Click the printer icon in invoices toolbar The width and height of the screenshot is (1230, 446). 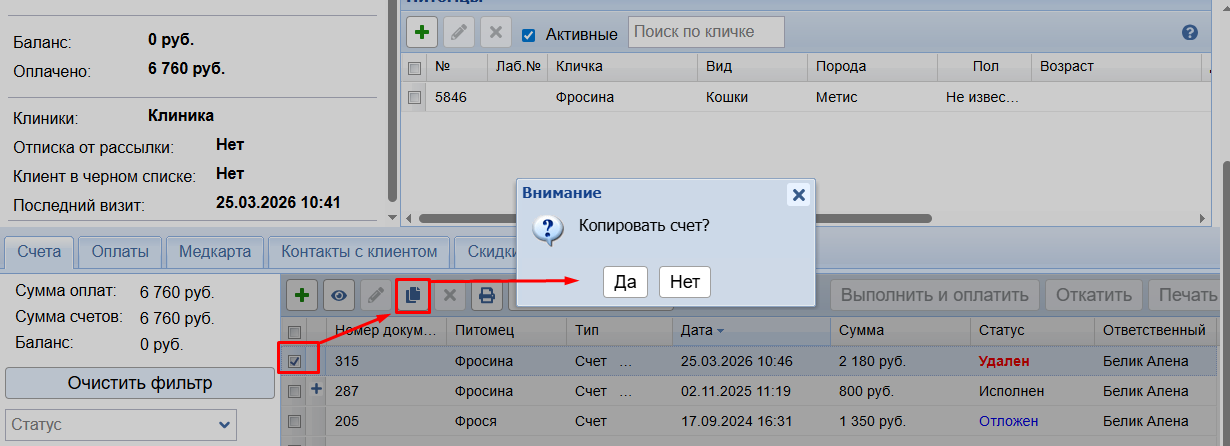[487, 295]
